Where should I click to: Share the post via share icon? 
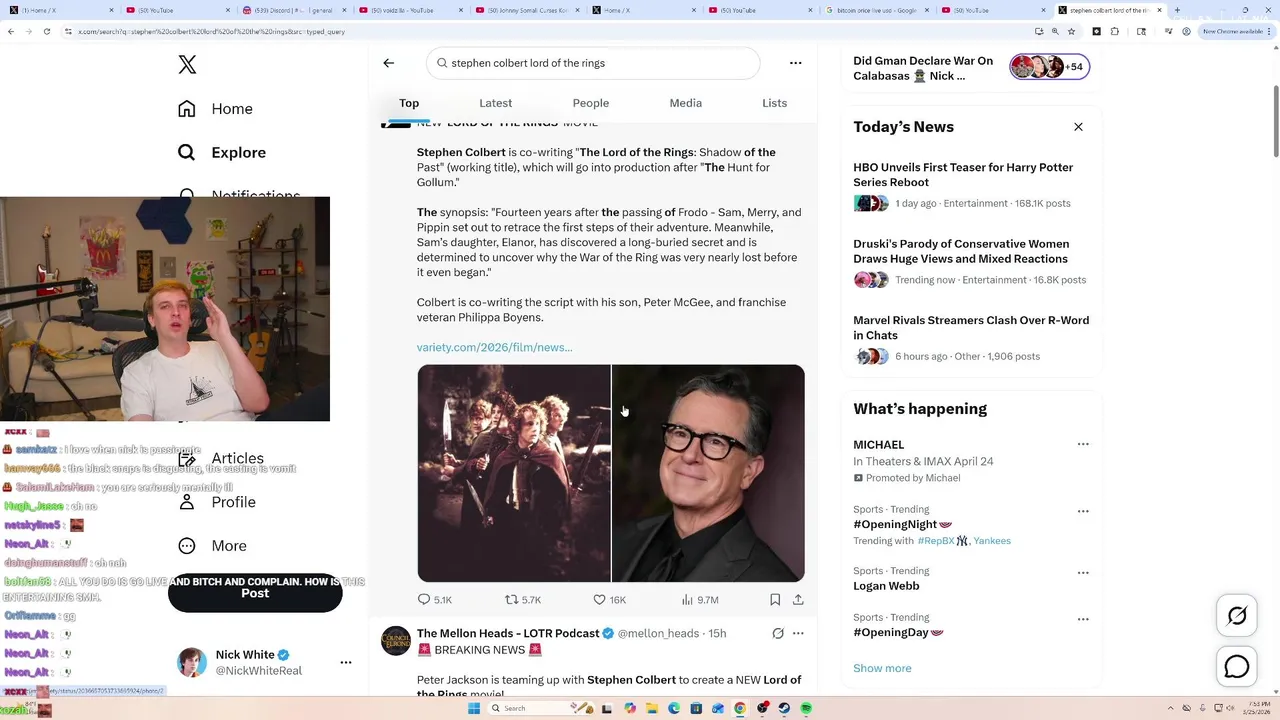798,600
